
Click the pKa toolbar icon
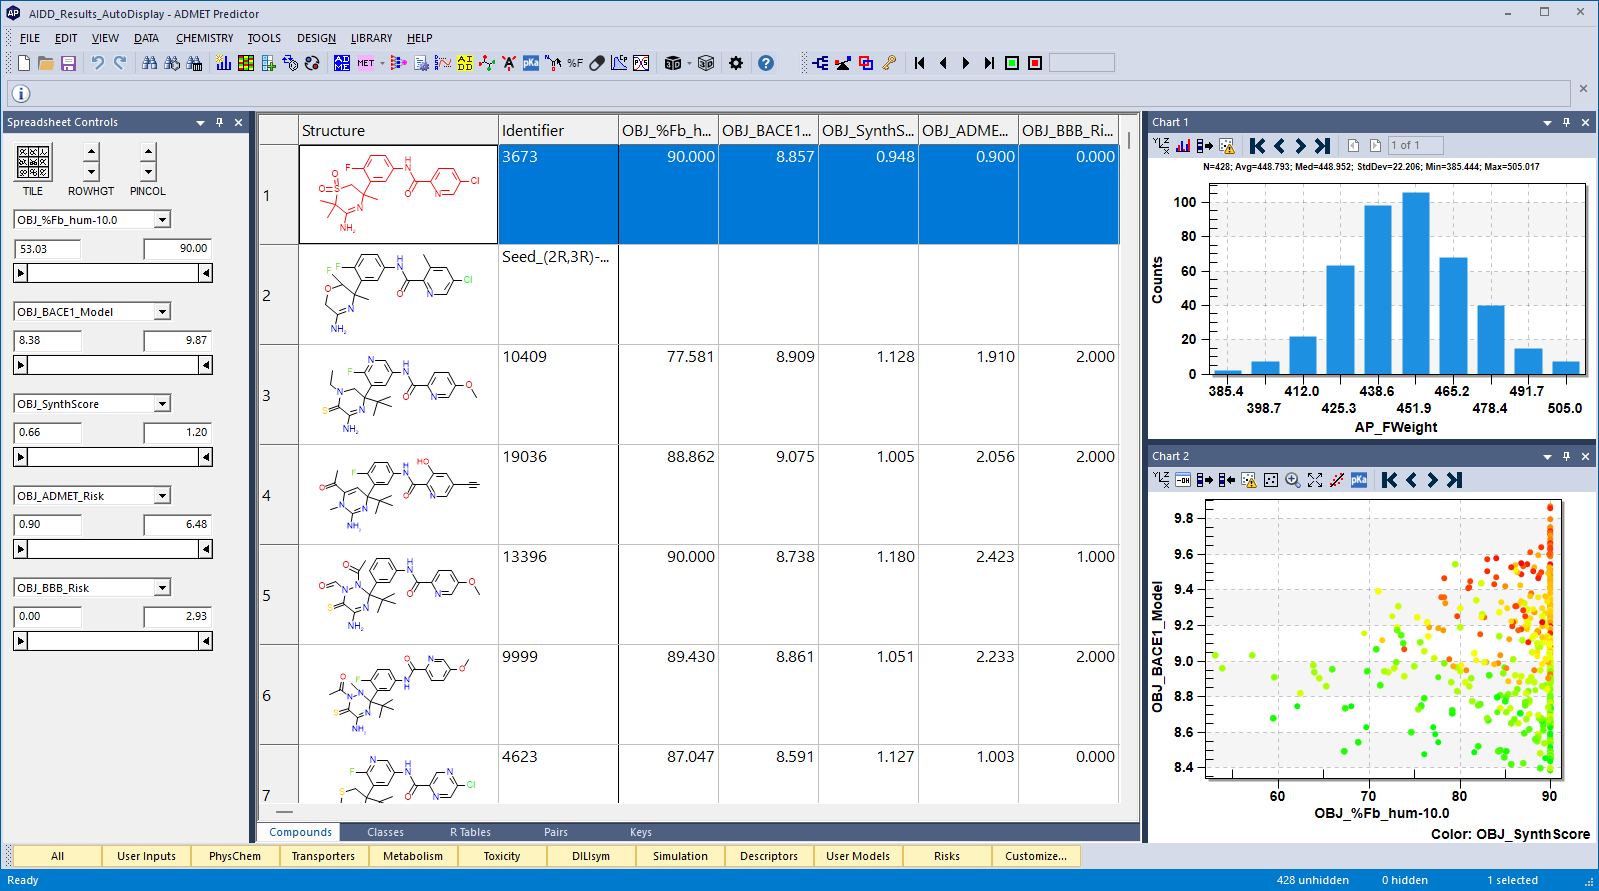point(530,63)
